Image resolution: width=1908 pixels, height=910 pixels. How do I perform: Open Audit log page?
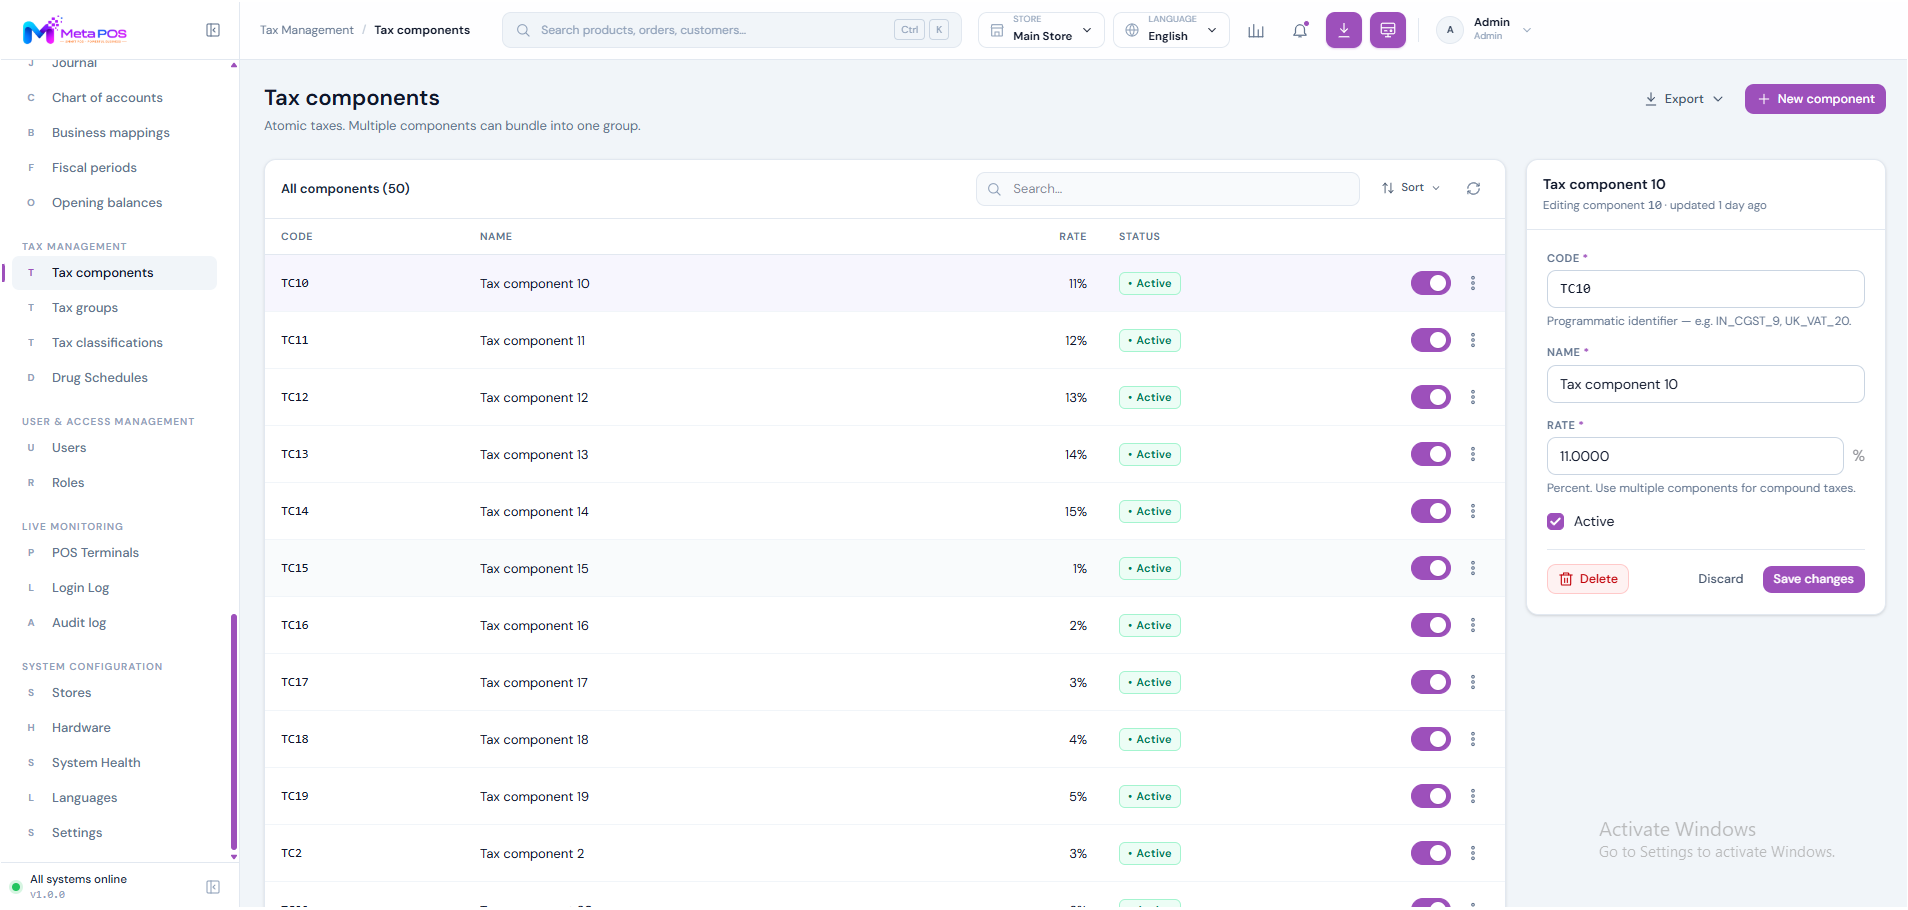(79, 623)
